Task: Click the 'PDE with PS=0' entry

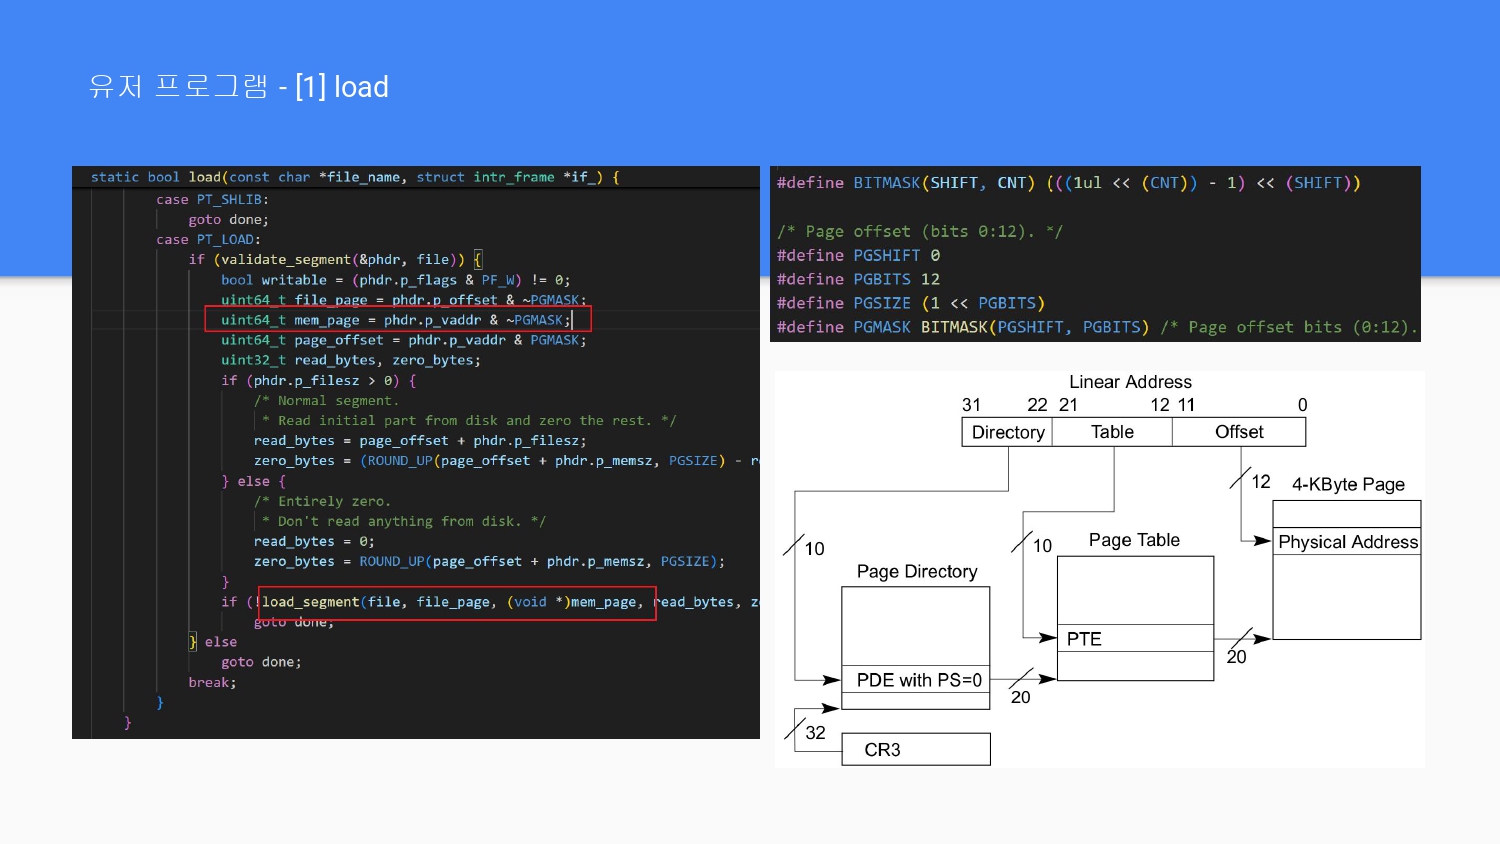Action: click(916, 679)
